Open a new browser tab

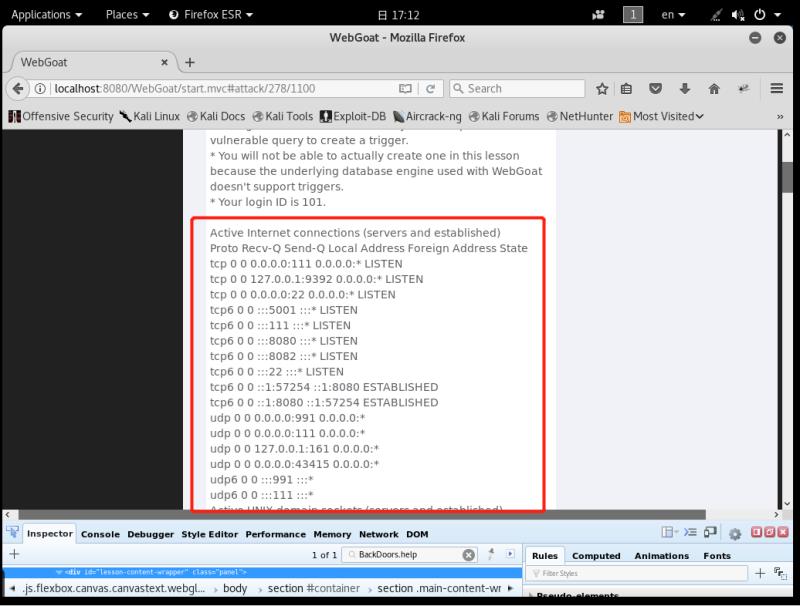pyautogui.click(x=190, y=62)
